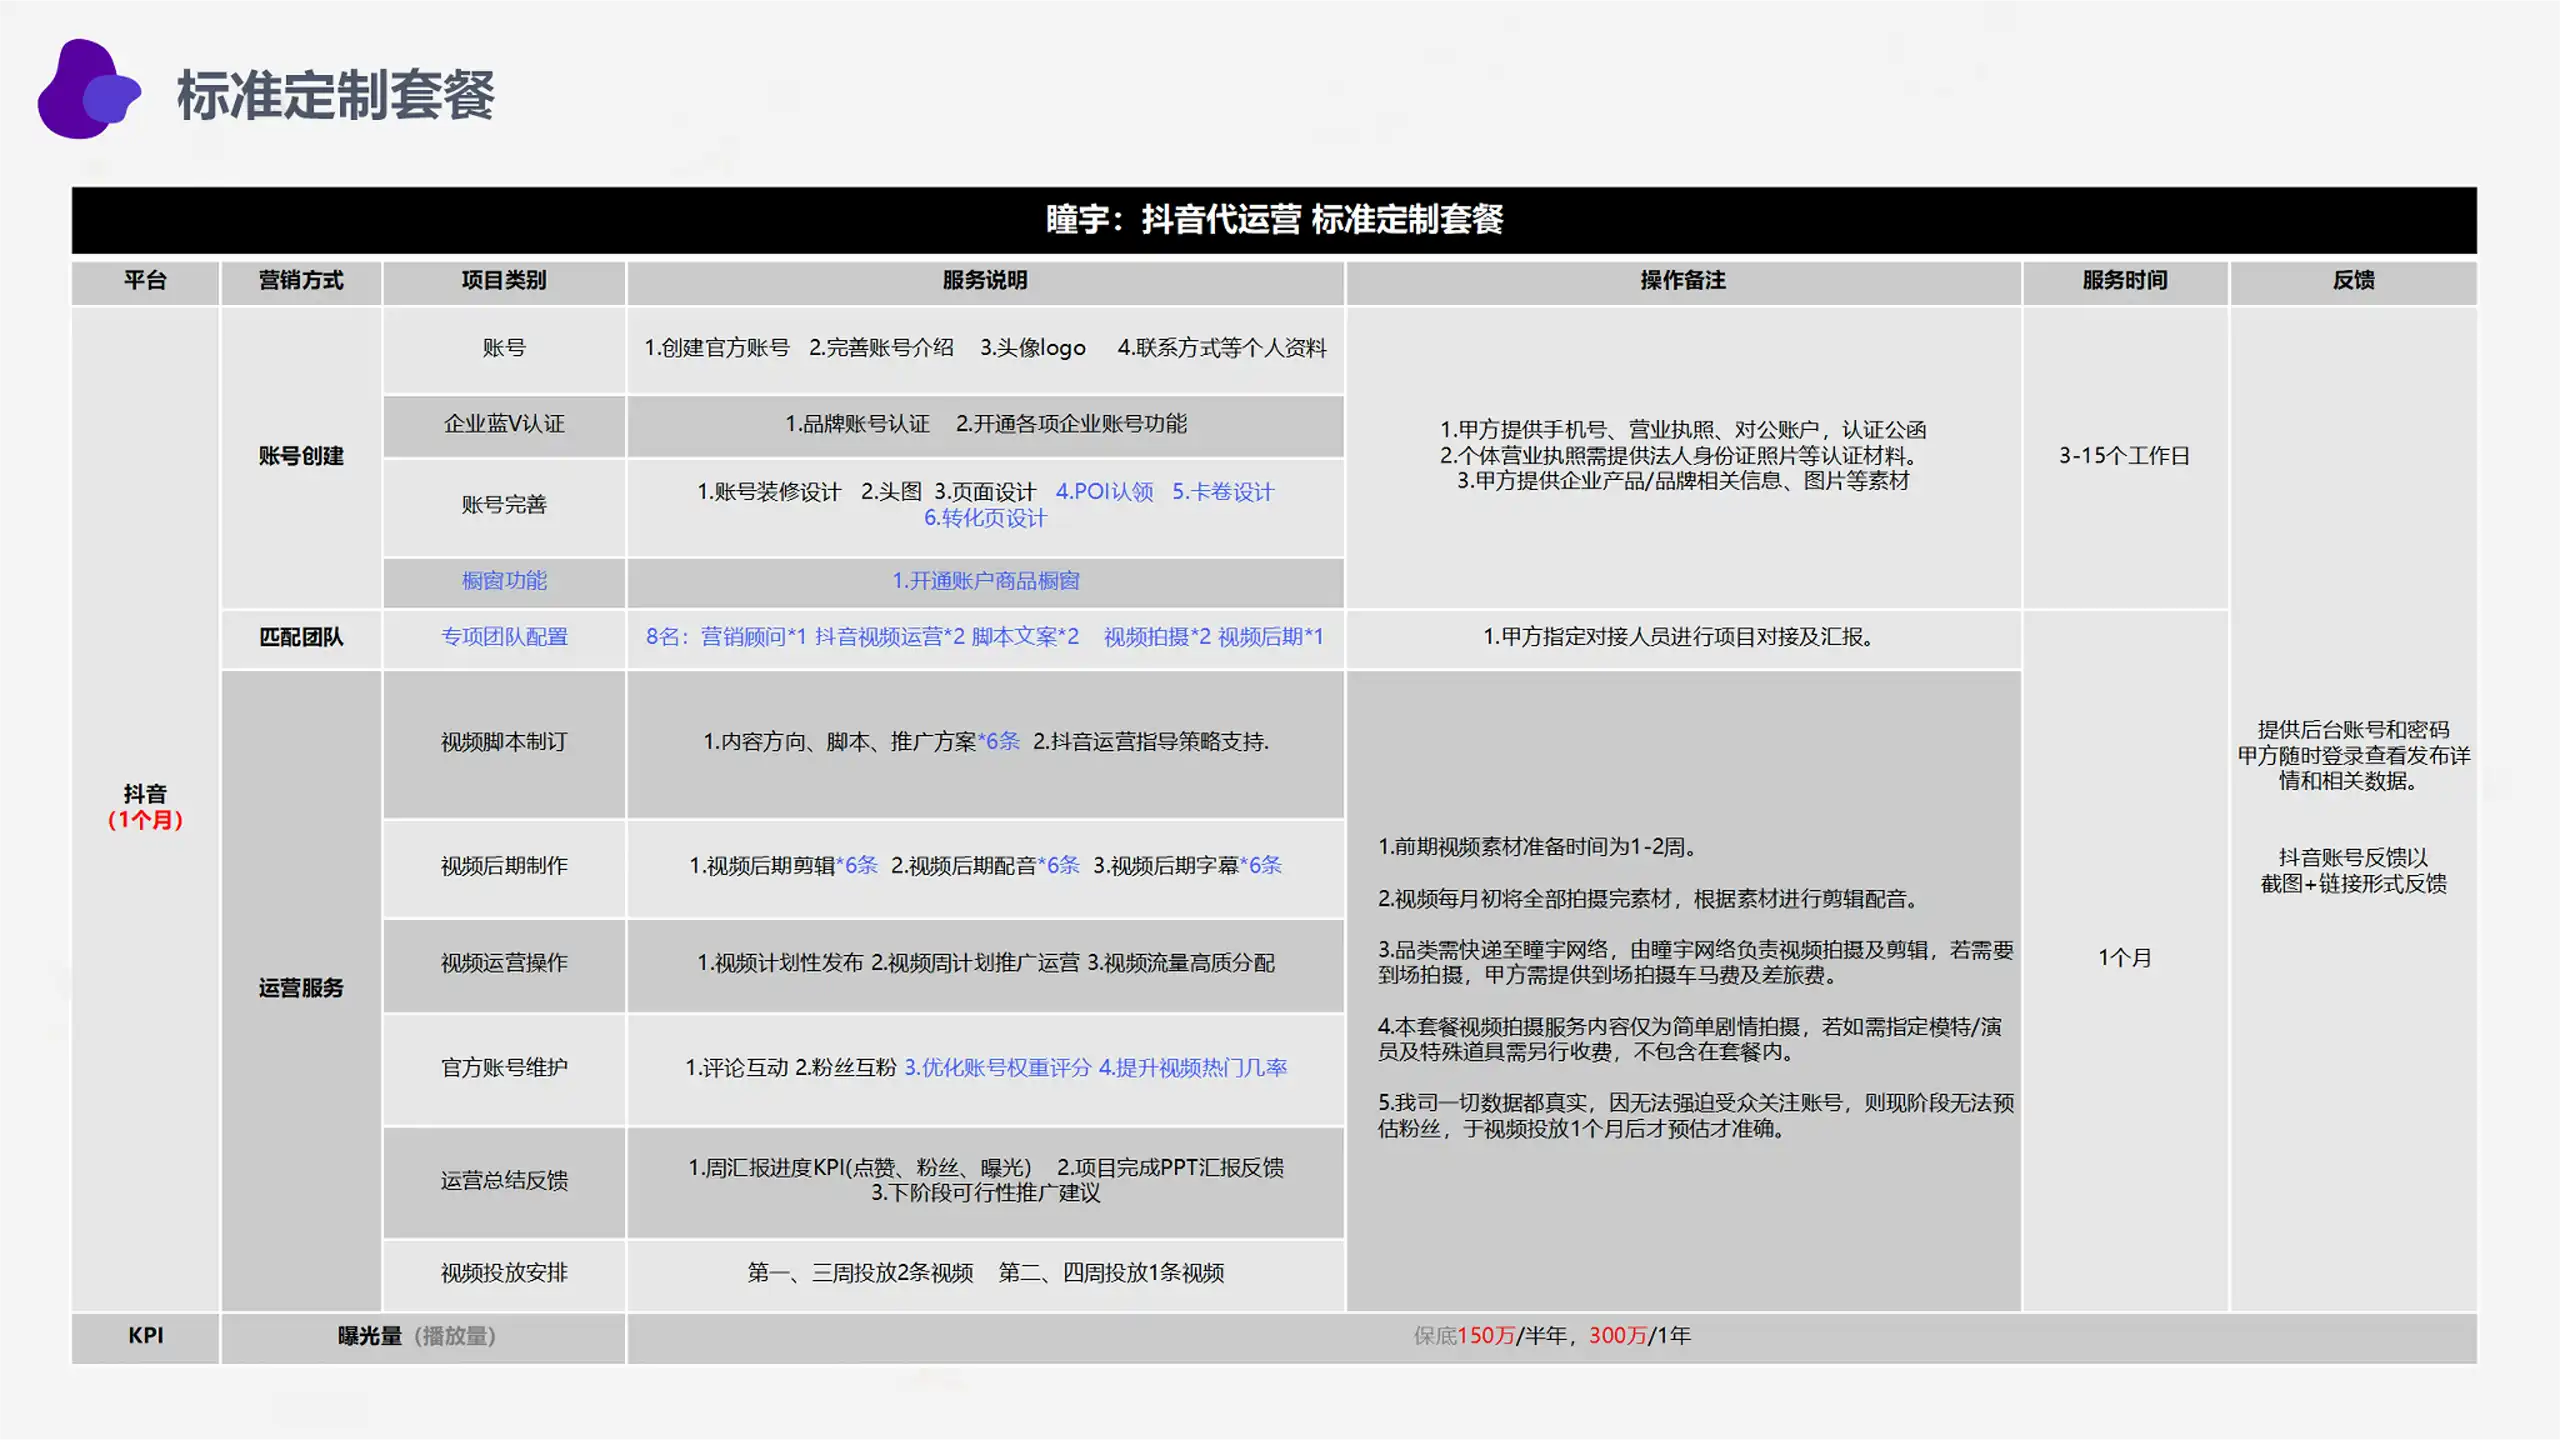Image resolution: width=2560 pixels, height=1440 pixels.
Task: Select note 5.我司一切数据都真实
Action: pyautogui.click(x=1696, y=1117)
